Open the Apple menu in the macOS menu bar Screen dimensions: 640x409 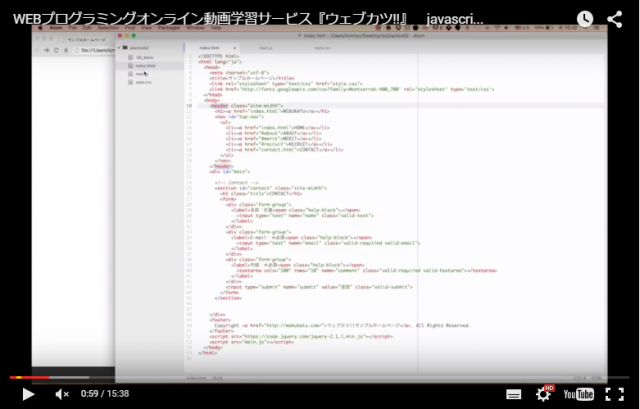click(x=40, y=28)
